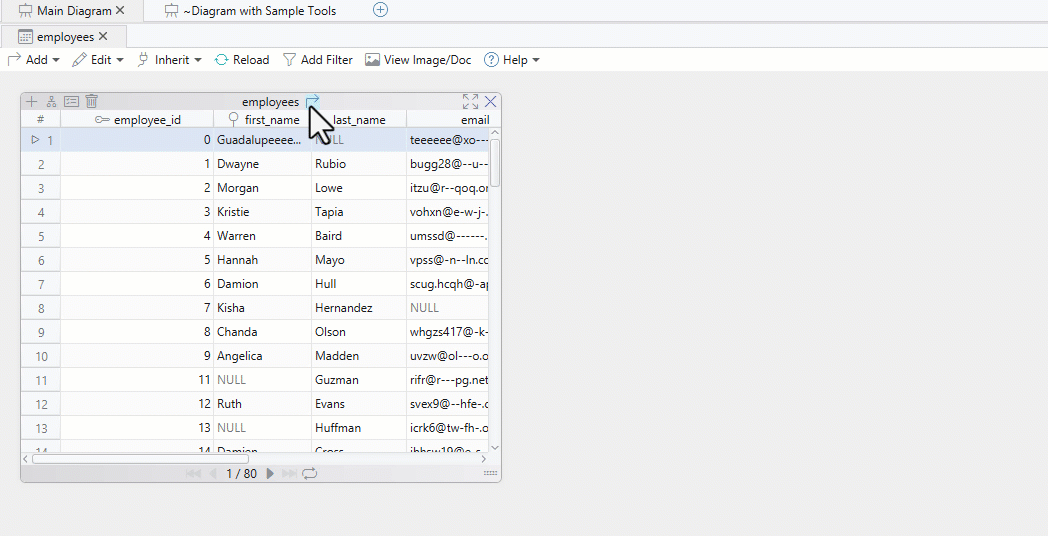Select the Ruth cell

click(263, 404)
